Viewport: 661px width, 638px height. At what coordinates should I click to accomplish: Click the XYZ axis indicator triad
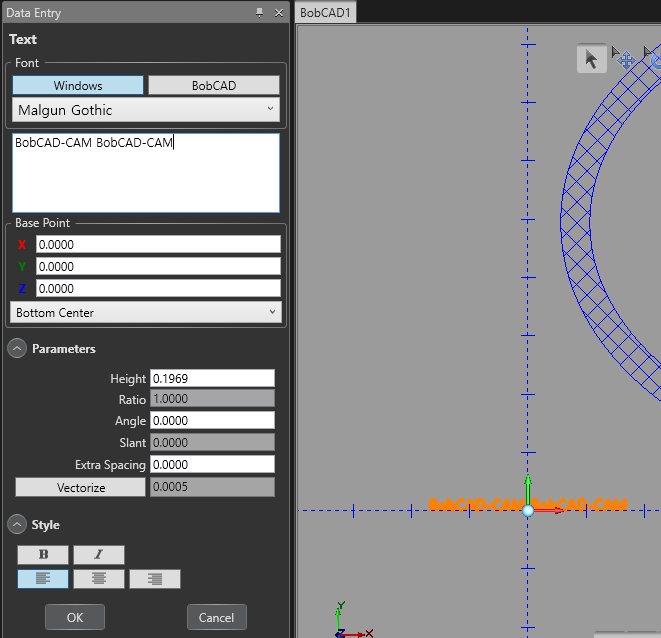pyautogui.click(x=352, y=620)
